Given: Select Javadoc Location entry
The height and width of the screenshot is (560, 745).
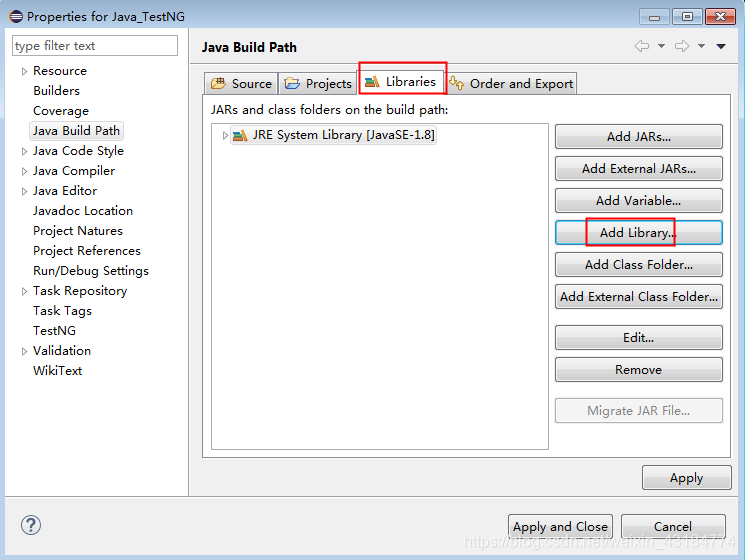Looking at the screenshot, I should 83,211.
